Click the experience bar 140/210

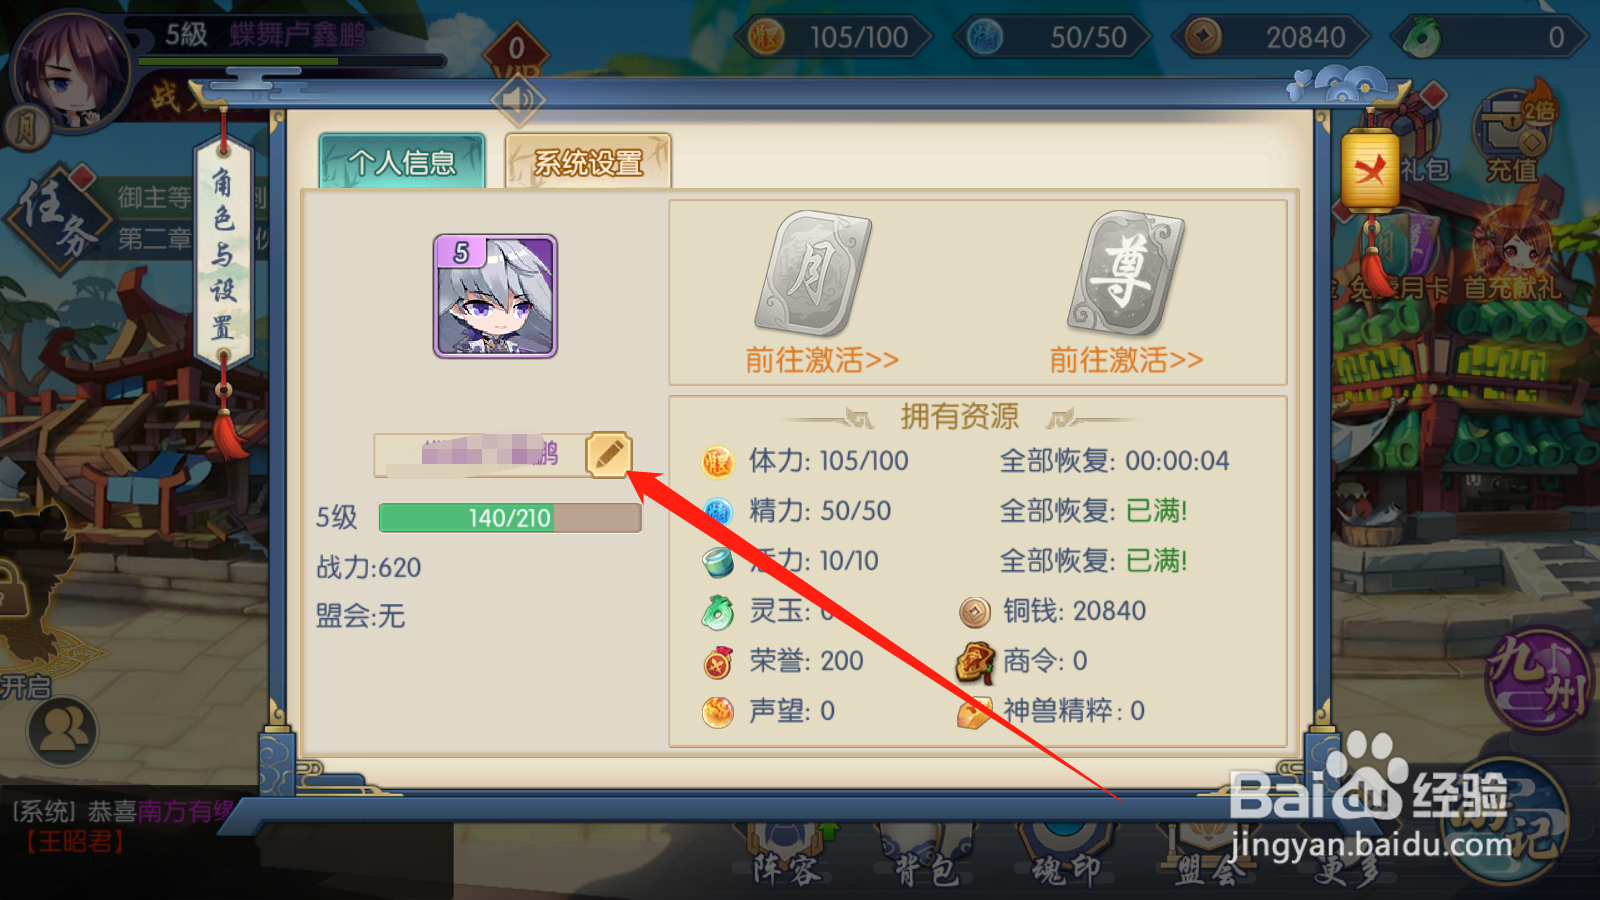coord(510,518)
